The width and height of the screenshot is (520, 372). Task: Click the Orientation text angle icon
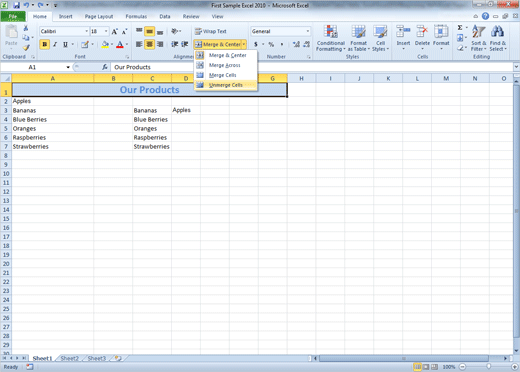point(174,31)
